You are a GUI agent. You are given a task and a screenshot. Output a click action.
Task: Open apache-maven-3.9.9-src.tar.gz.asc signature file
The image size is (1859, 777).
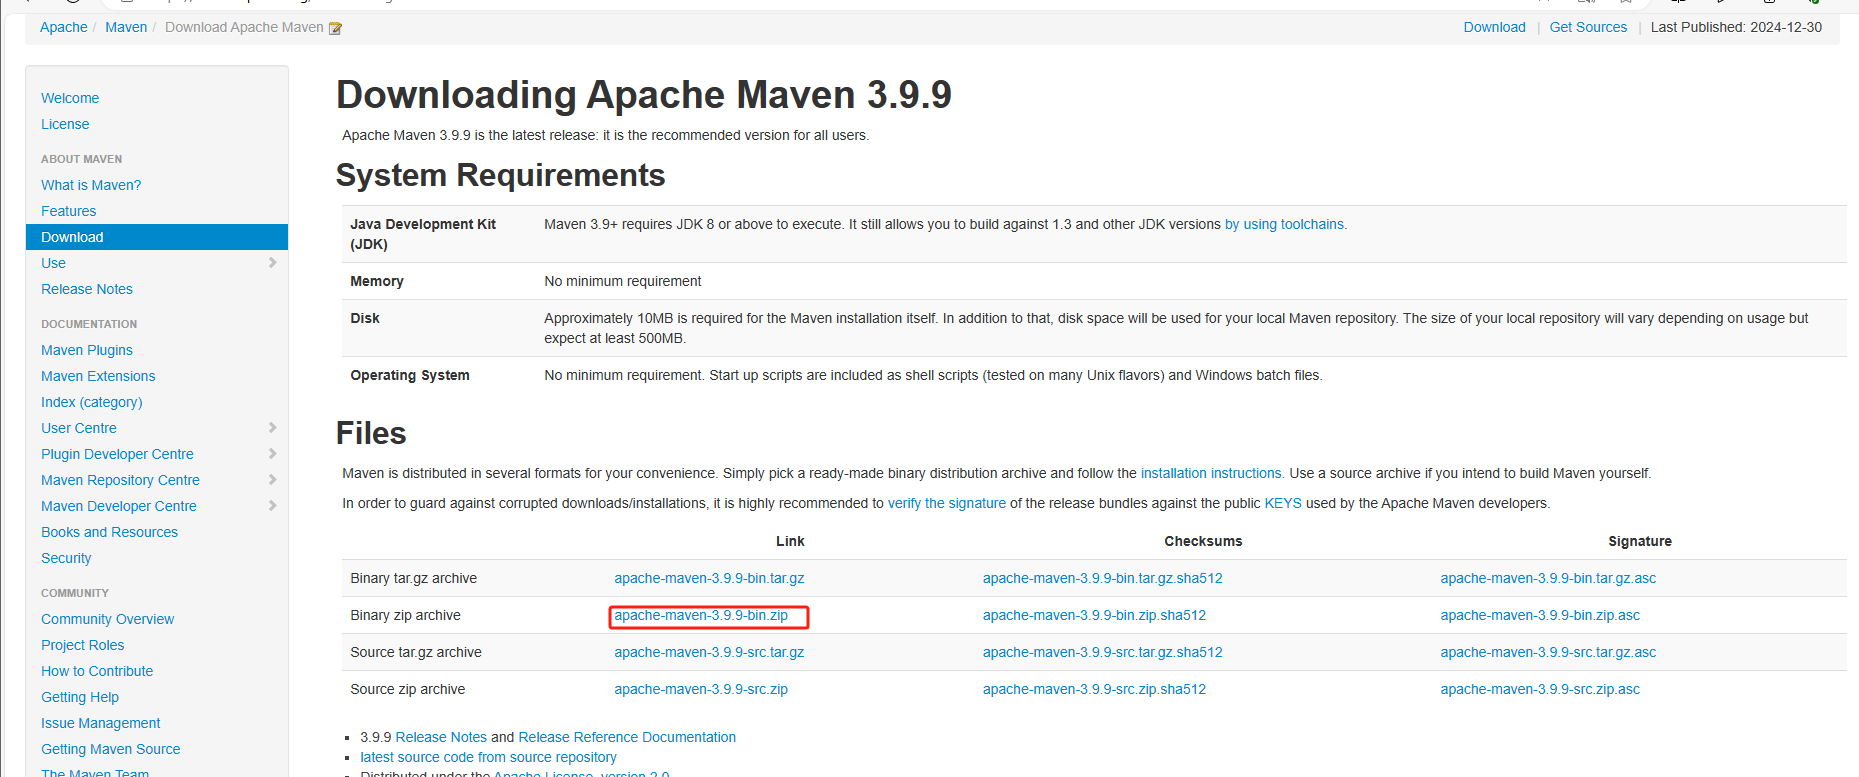pyautogui.click(x=1548, y=653)
